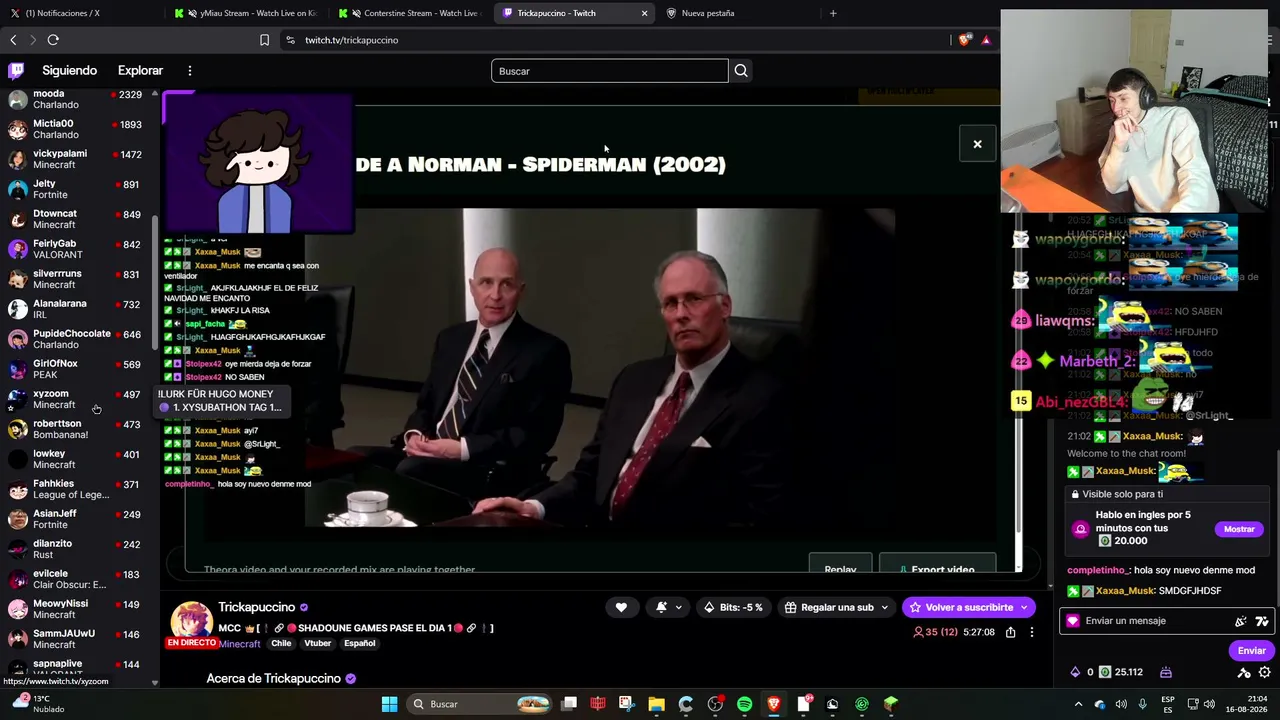Toggle follow with the heart button
Image resolution: width=1280 pixels, height=720 pixels.
[x=621, y=607]
